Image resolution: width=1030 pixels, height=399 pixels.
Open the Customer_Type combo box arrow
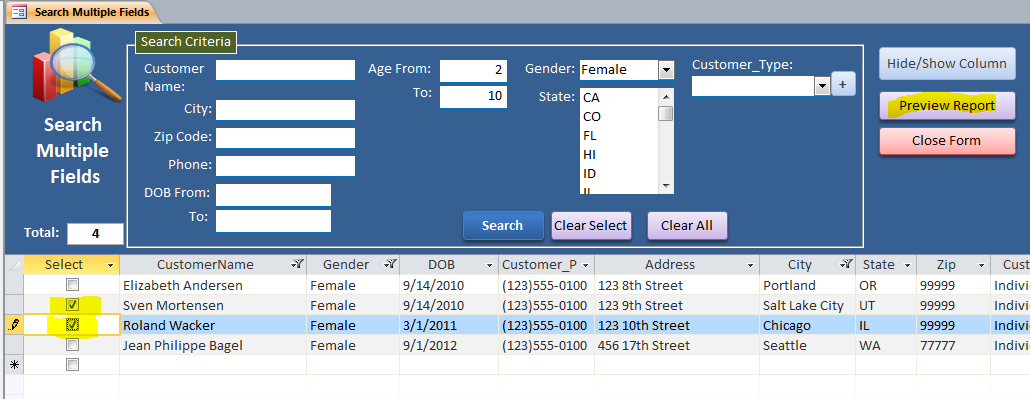point(822,86)
